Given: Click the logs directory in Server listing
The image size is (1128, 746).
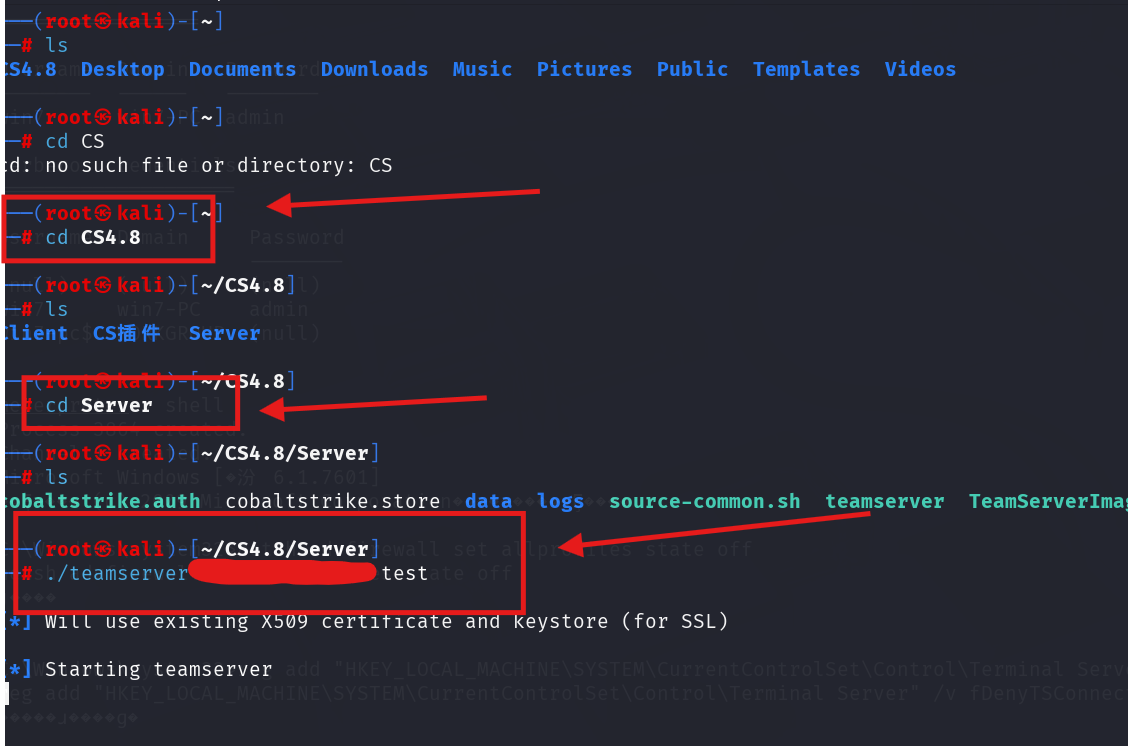Looking at the screenshot, I should tap(560, 501).
